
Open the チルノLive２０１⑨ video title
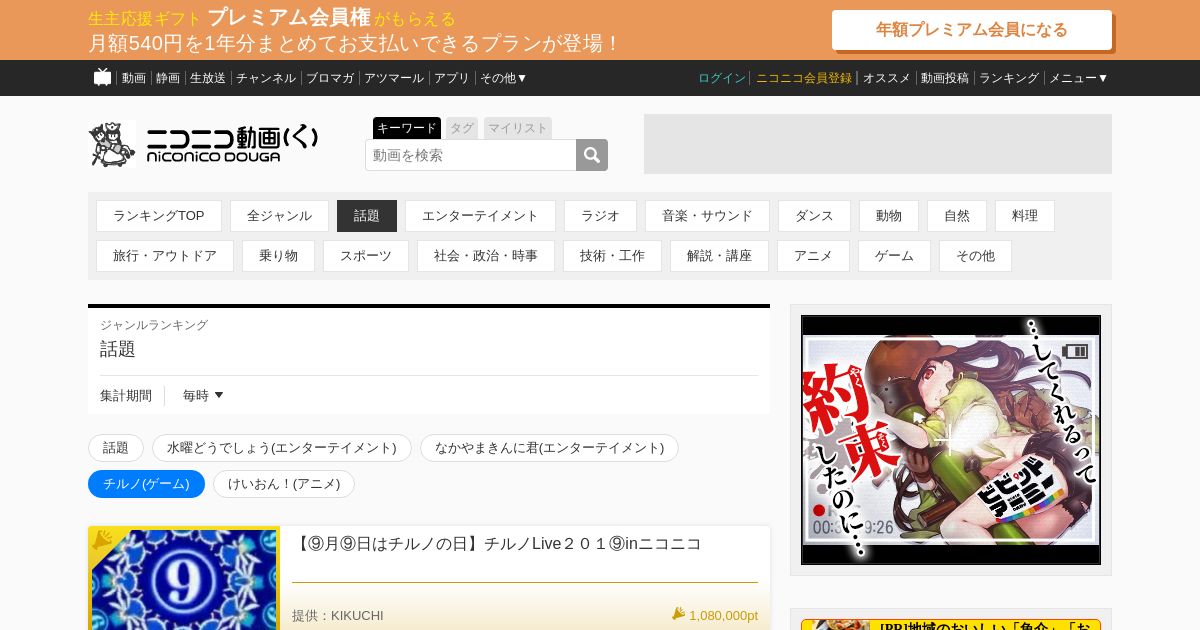(x=497, y=544)
